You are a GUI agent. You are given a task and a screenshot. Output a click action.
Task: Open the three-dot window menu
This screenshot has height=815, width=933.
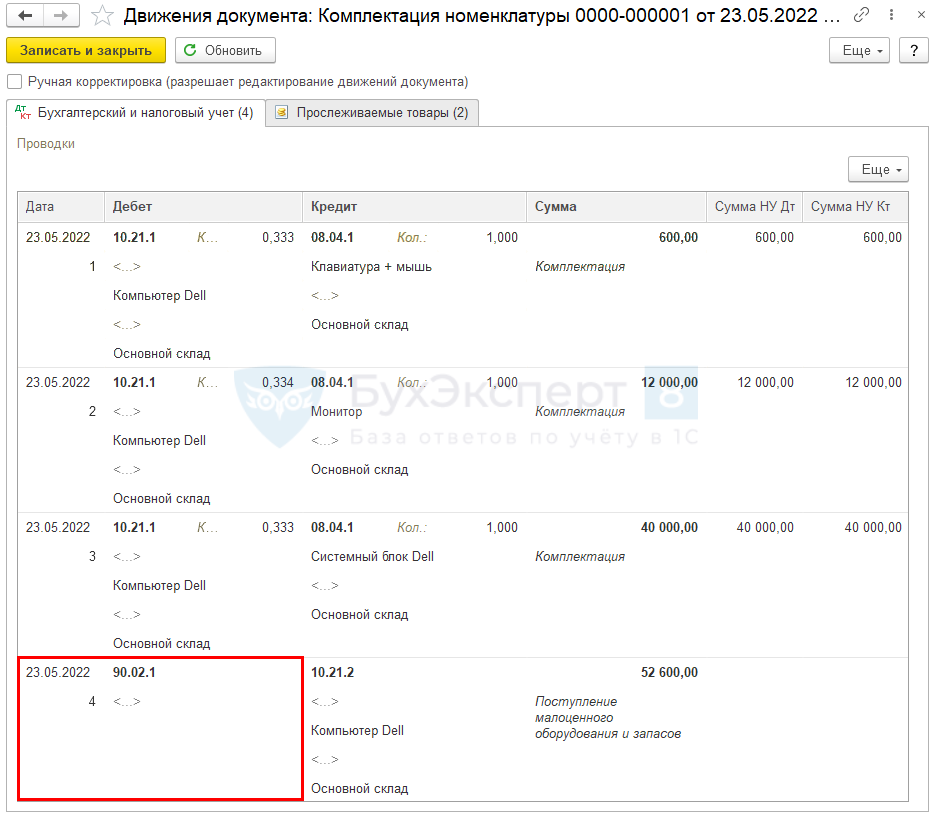891,15
